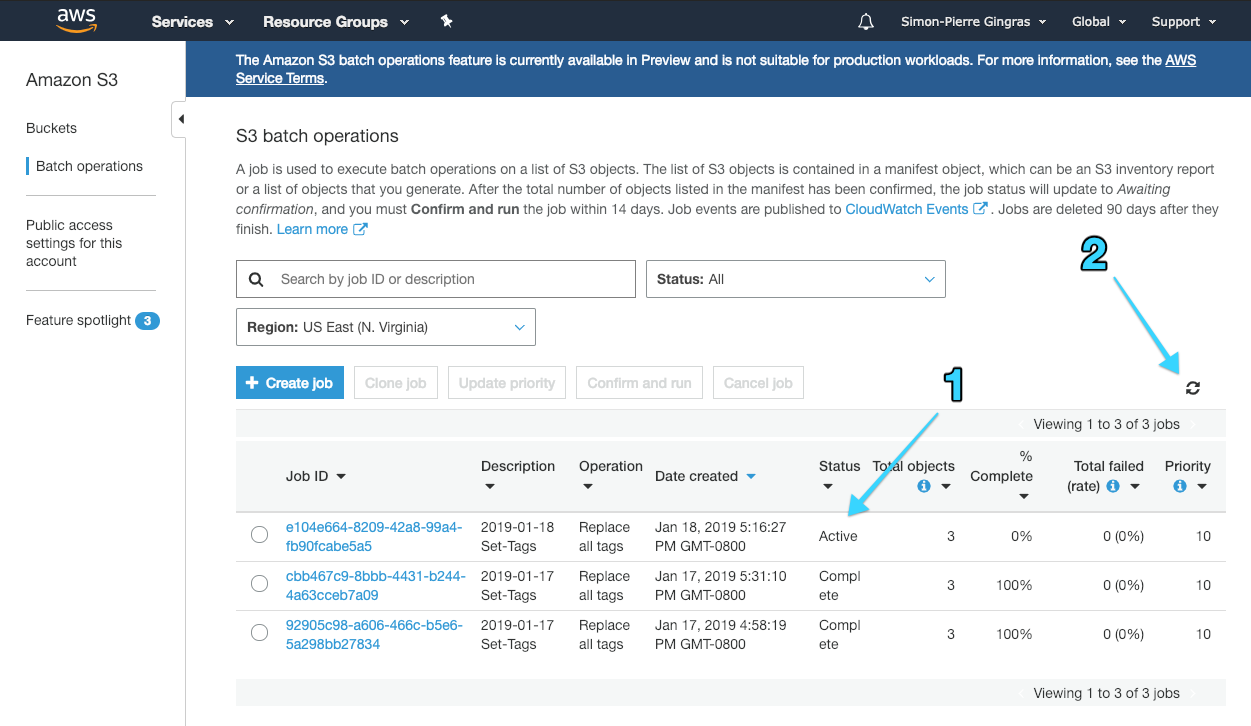Select the job starting with 92905c98
The height and width of the screenshot is (726, 1251).
tap(260, 633)
